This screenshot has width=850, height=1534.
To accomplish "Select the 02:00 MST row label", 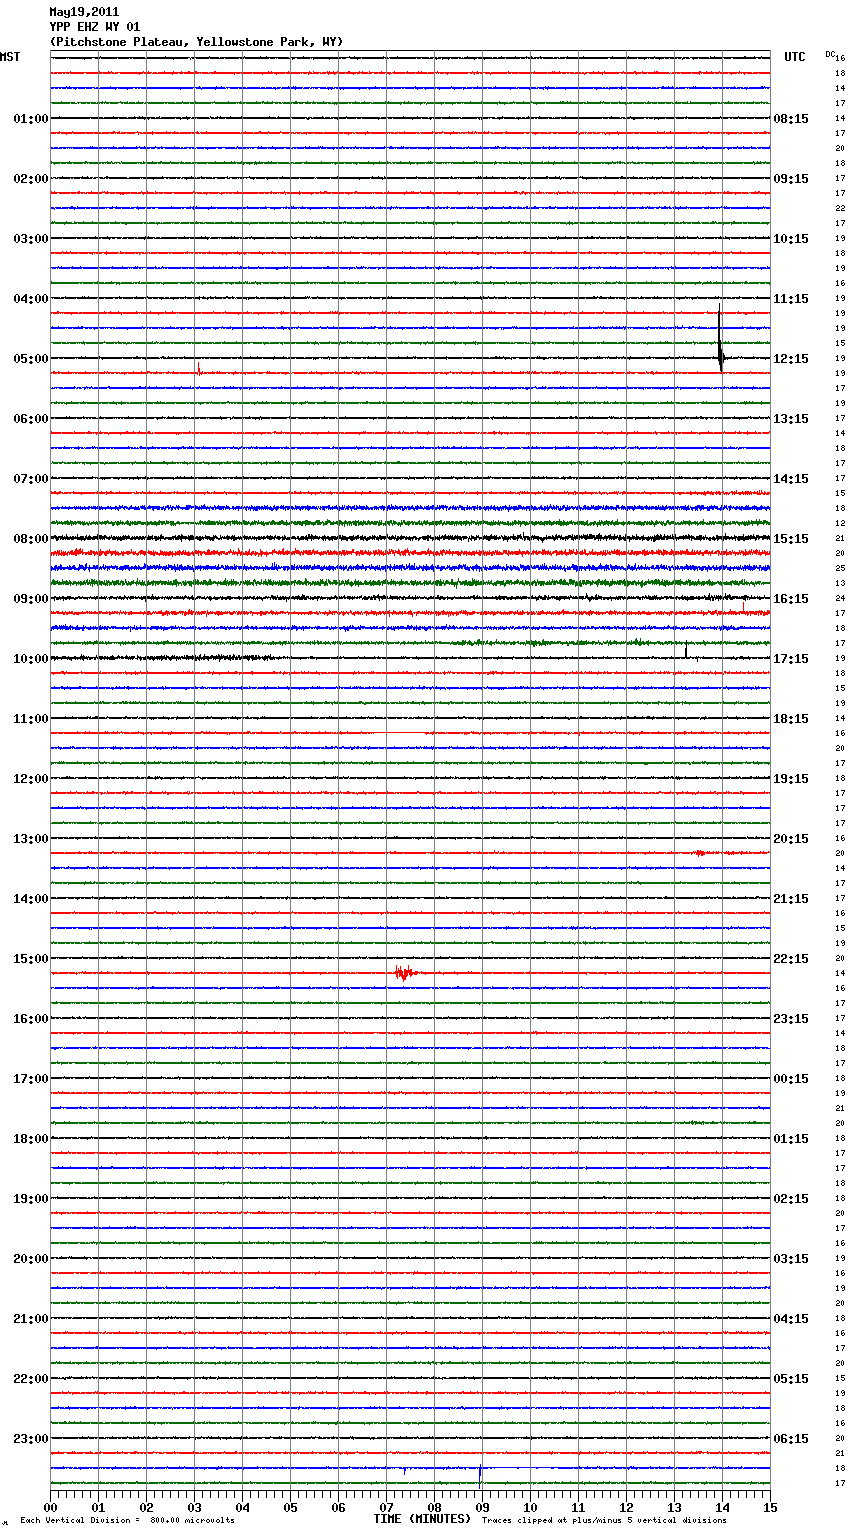I will point(31,179).
